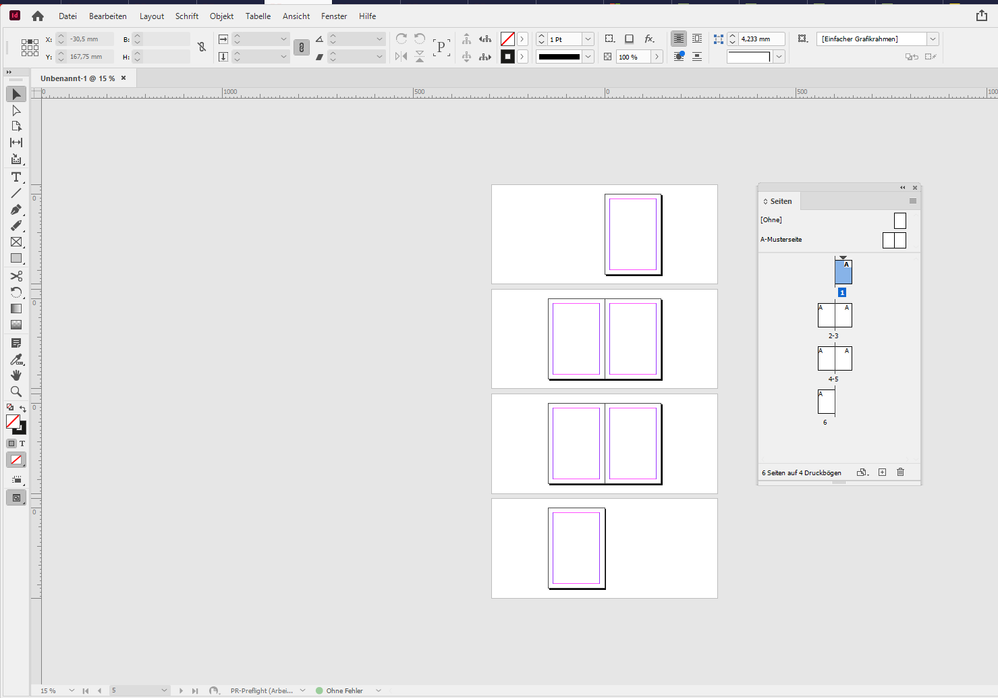Open the Objekt menu
The height and width of the screenshot is (698, 998).
[x=221, y=16]
